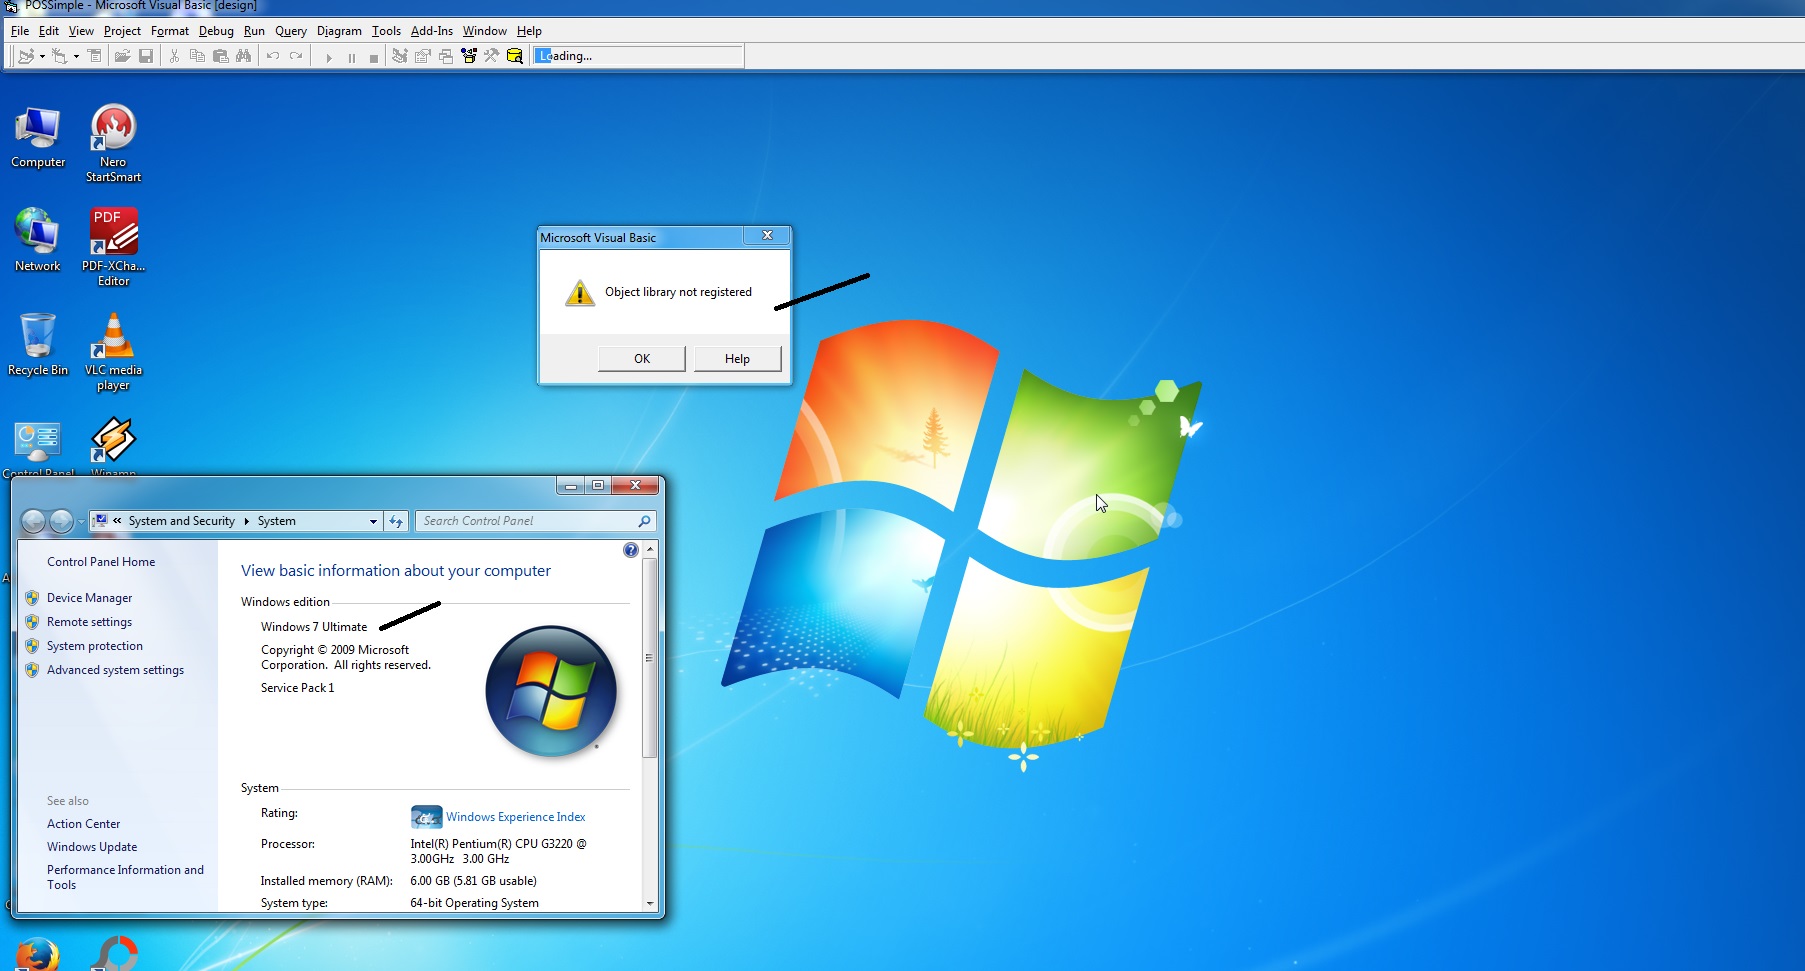Click the End stop icon
The height and width of the screenshot is (971, 1805).
(x=373, y=57)
